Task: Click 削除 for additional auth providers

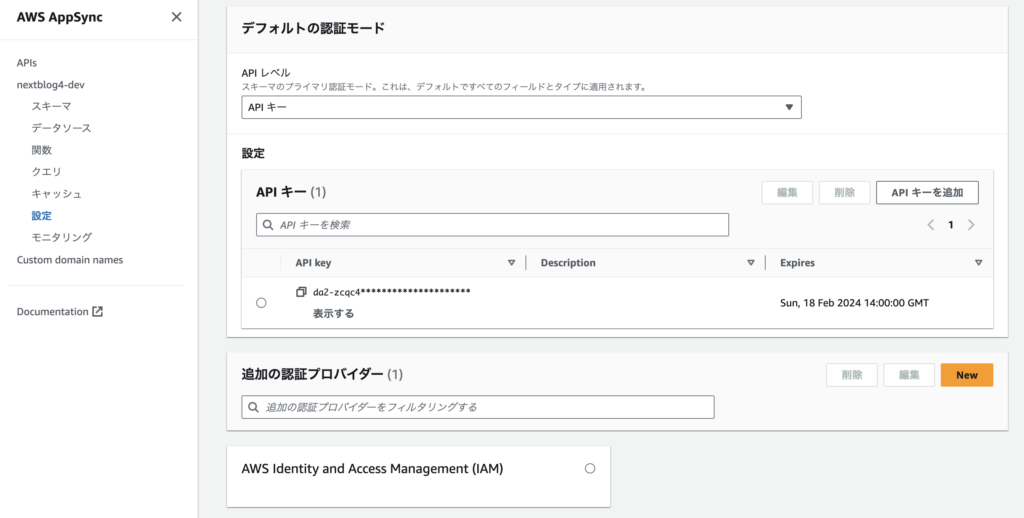Action: 852,375
